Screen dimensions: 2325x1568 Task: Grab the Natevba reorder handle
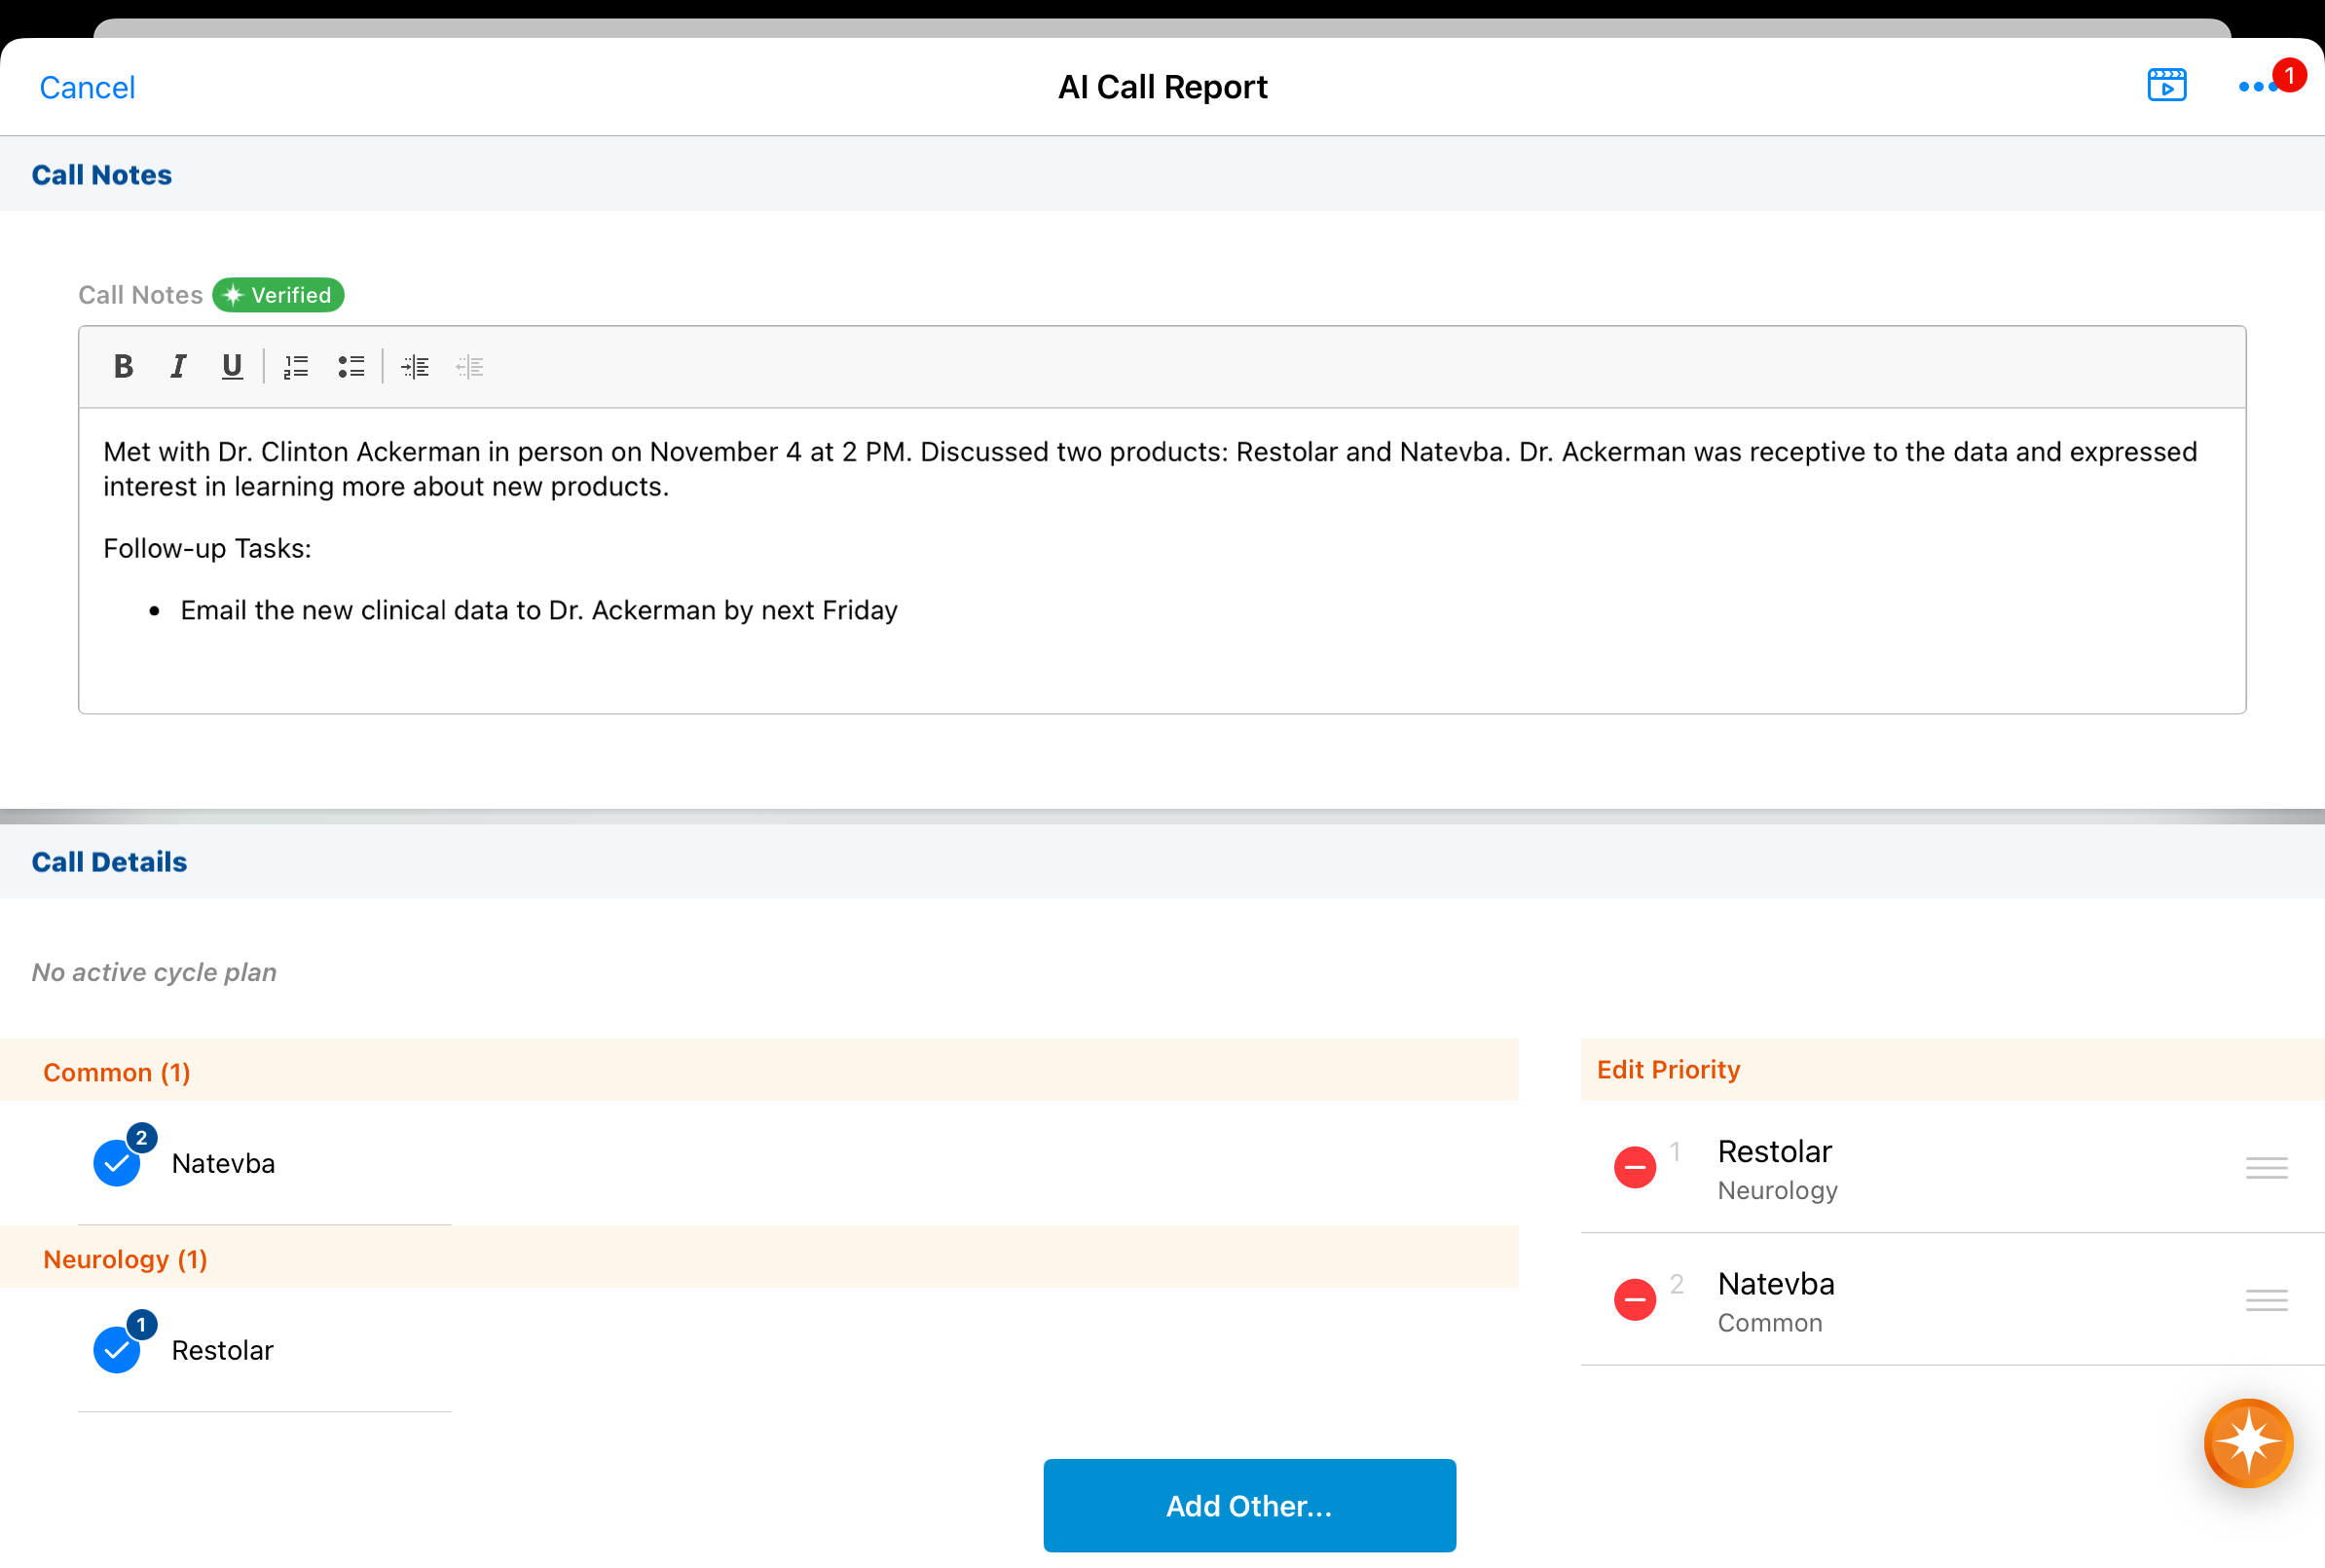(x=2265, y=1299)
